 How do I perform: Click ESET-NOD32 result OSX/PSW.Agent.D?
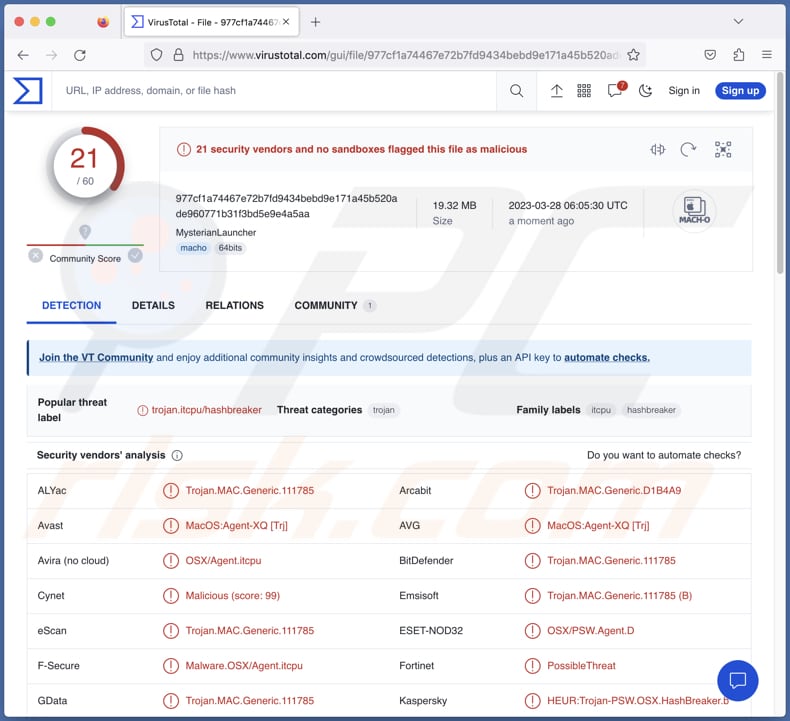pyautogui.click(x=590, y=630)
